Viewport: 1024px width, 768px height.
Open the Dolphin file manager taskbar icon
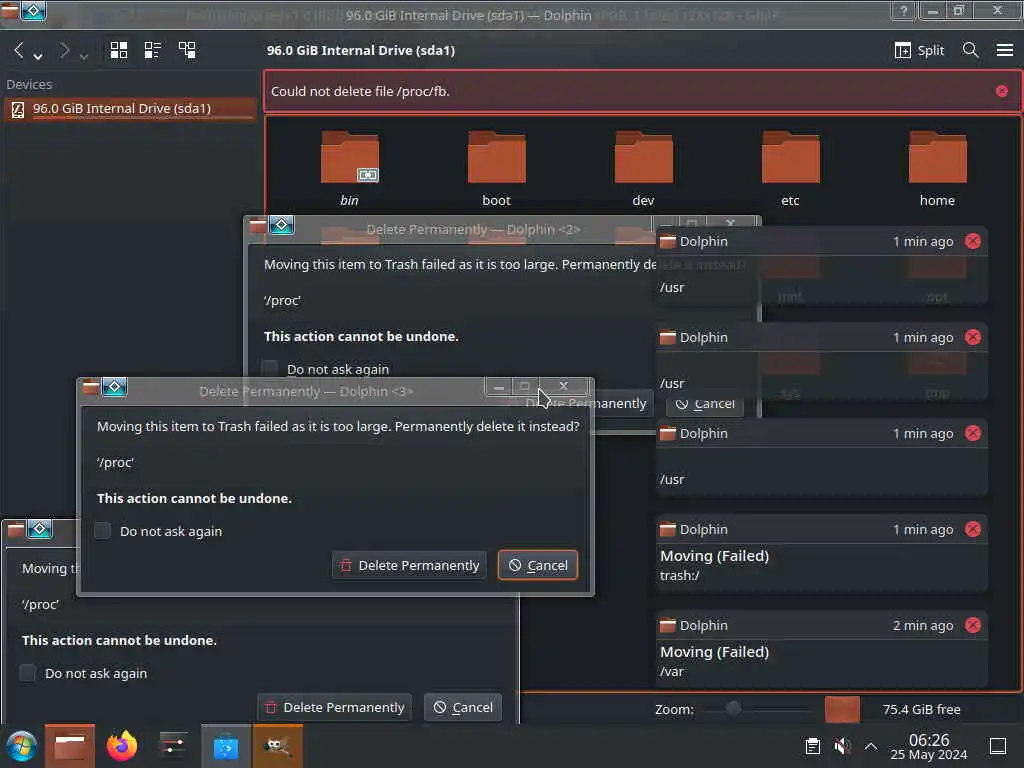pyautogui.click(x=70, y=746)
